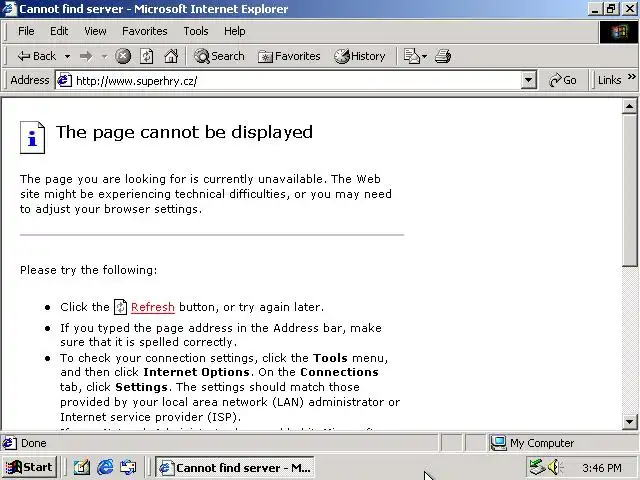
Task: Open the Search pane button
Action: point(219,56)
